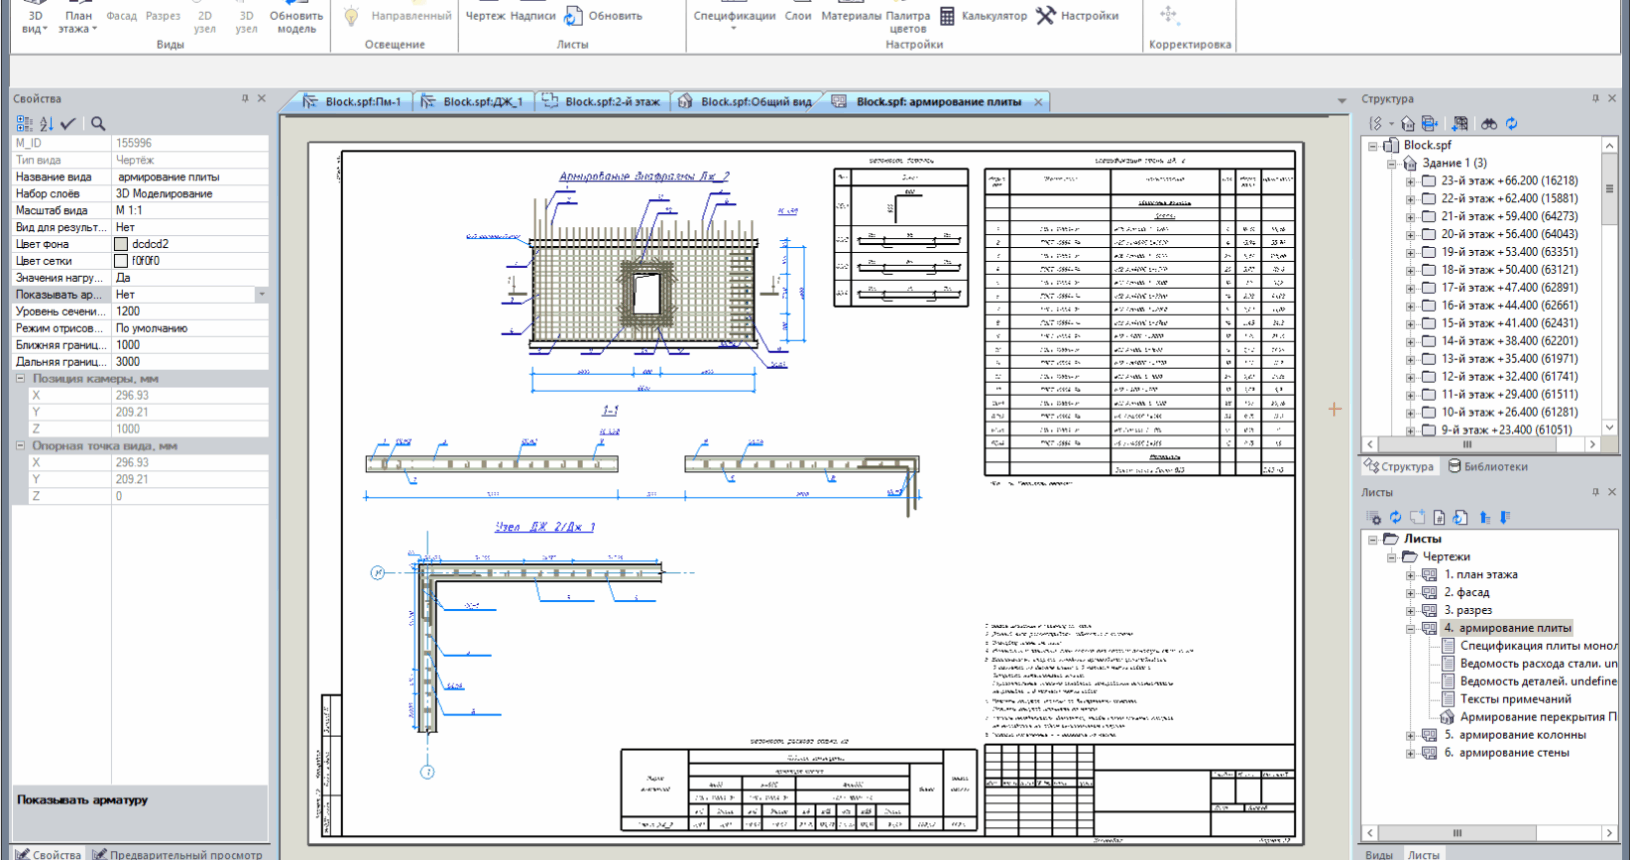Click alphabetical sort icon in Свойства panel
Image resolution: width=1630 pixels, height=860 pixels.
46,123
